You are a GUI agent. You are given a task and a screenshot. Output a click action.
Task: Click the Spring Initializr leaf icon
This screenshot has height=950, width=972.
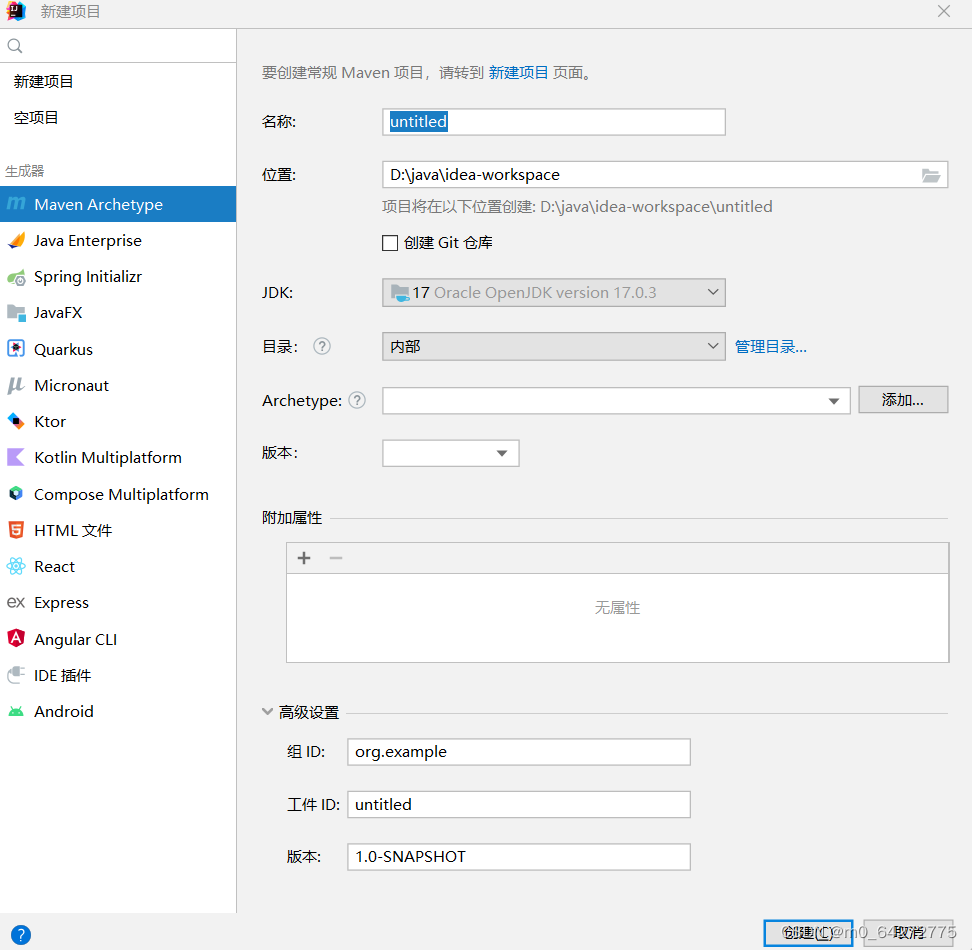click(16, 277)
